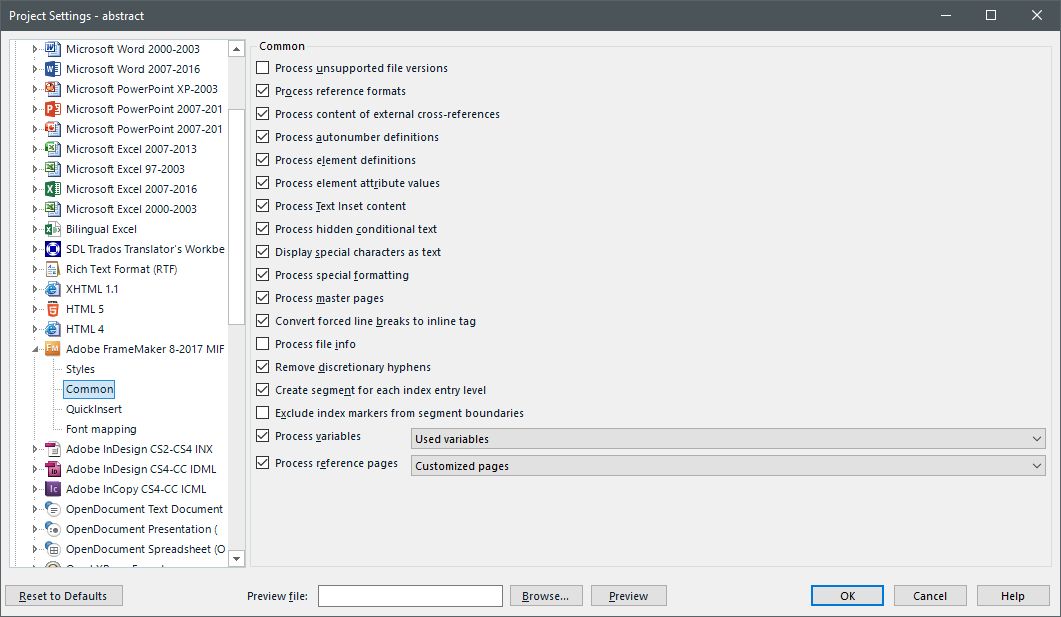The height and width of the screenshot is (617, 1061).
Task: Click the Microsoft Word 2000-2003 file type icon
Action: tap(53, 49)
